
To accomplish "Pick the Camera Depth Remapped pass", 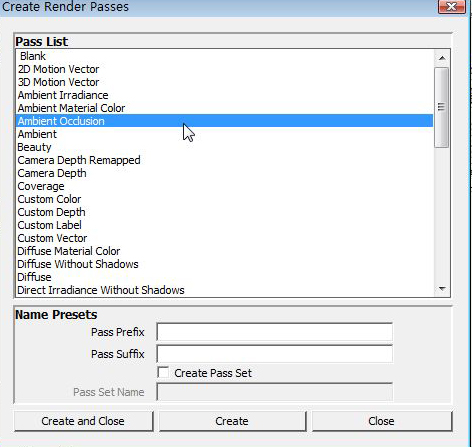I will point(224,160).
